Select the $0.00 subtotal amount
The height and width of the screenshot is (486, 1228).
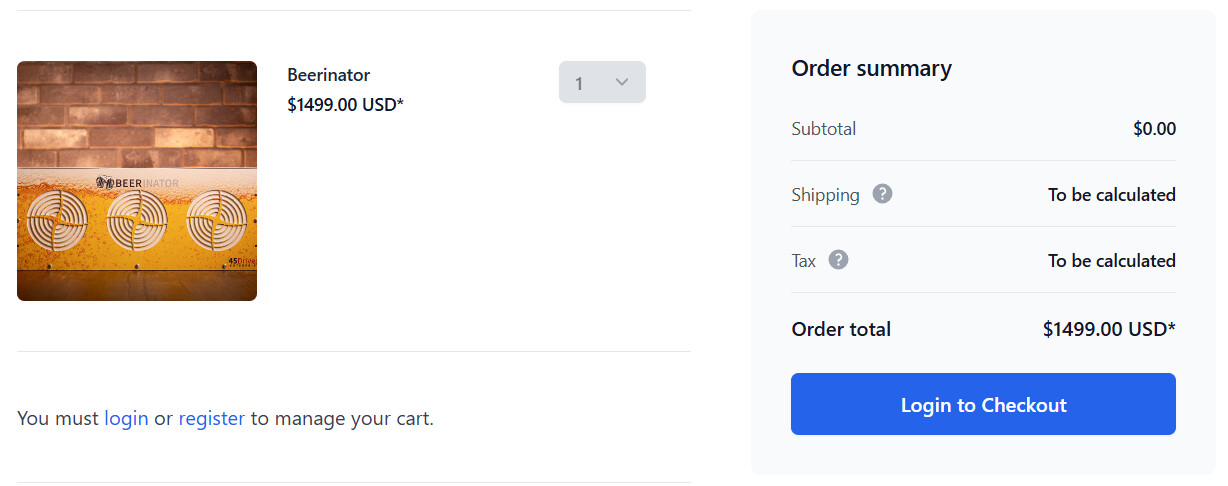coord(1154,129)
